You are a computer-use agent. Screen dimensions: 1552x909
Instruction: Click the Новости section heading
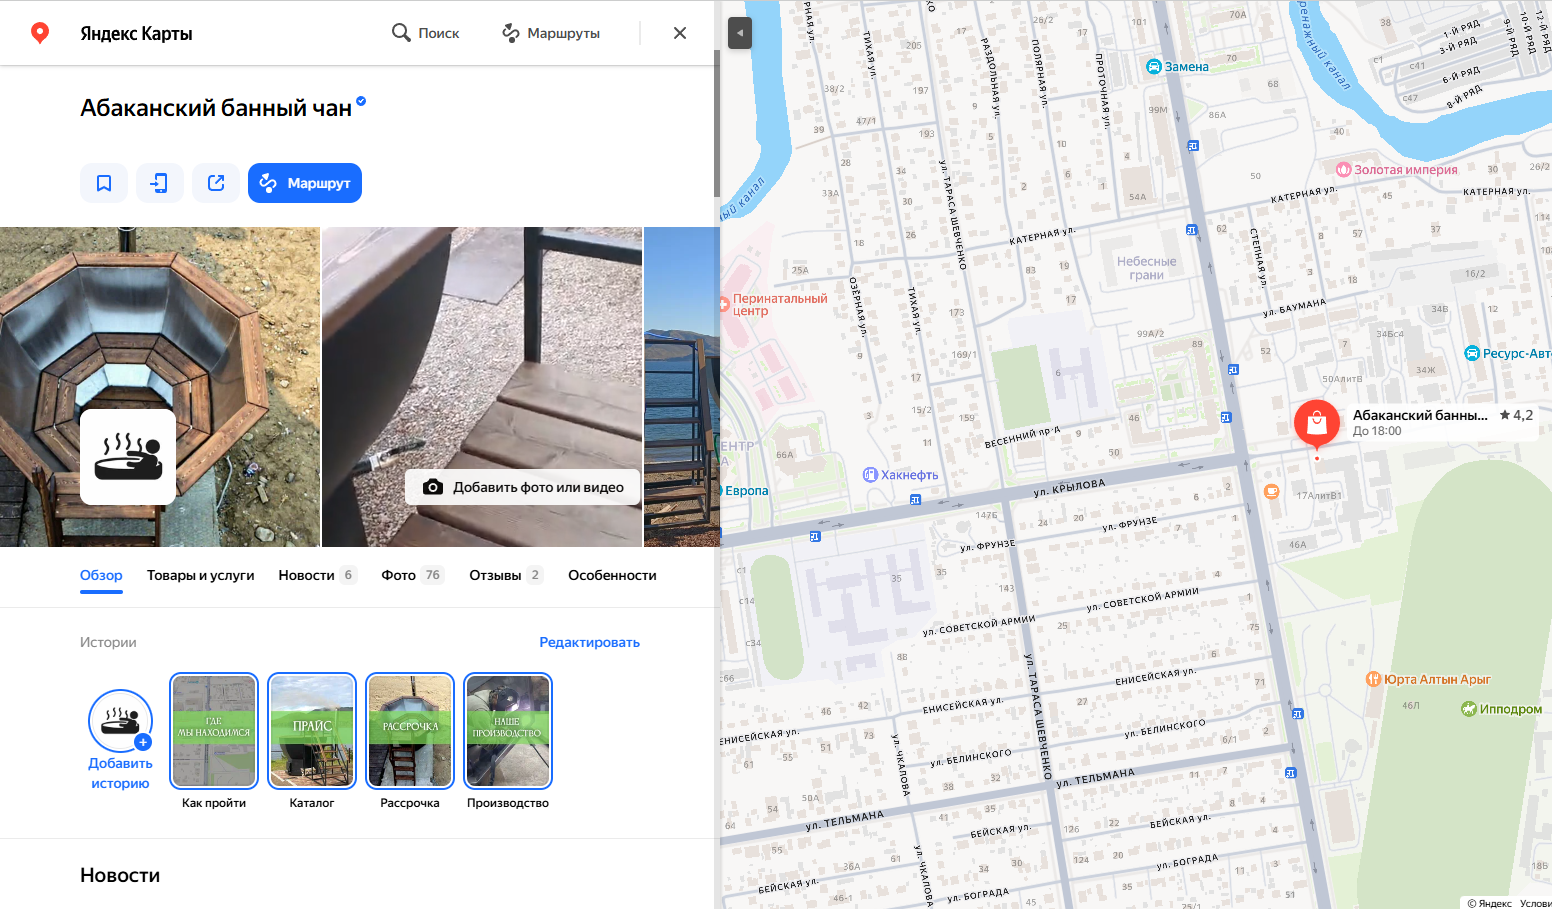(x=120, y=875)
